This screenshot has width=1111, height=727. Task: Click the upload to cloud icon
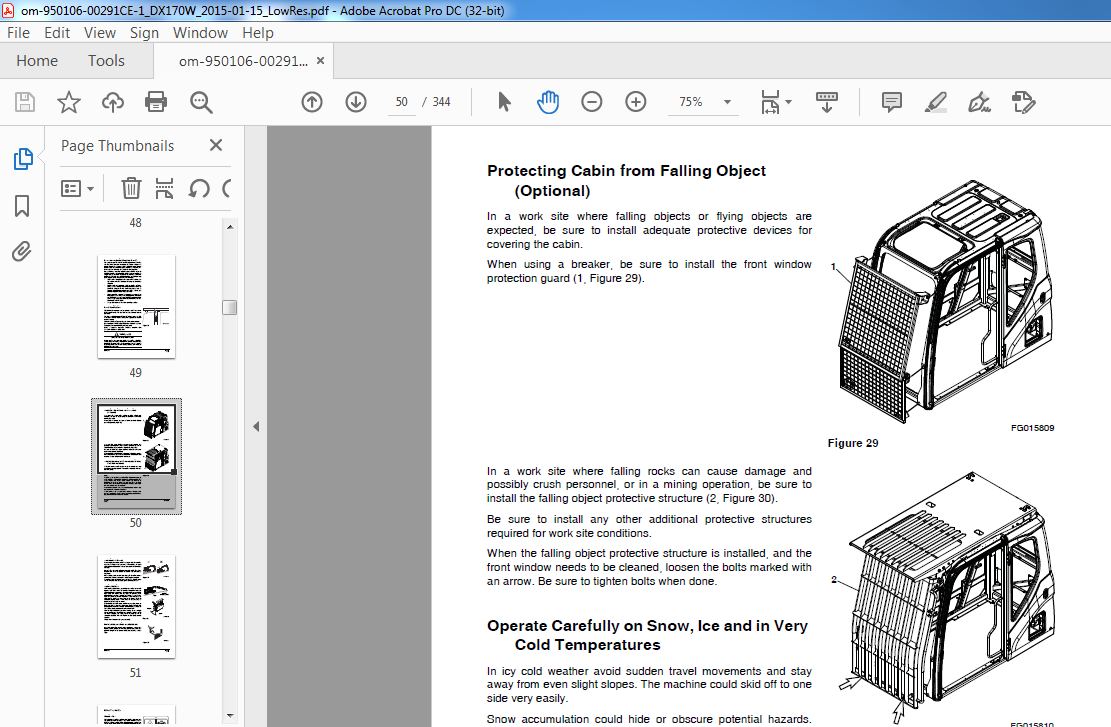[x=113, y=102]
